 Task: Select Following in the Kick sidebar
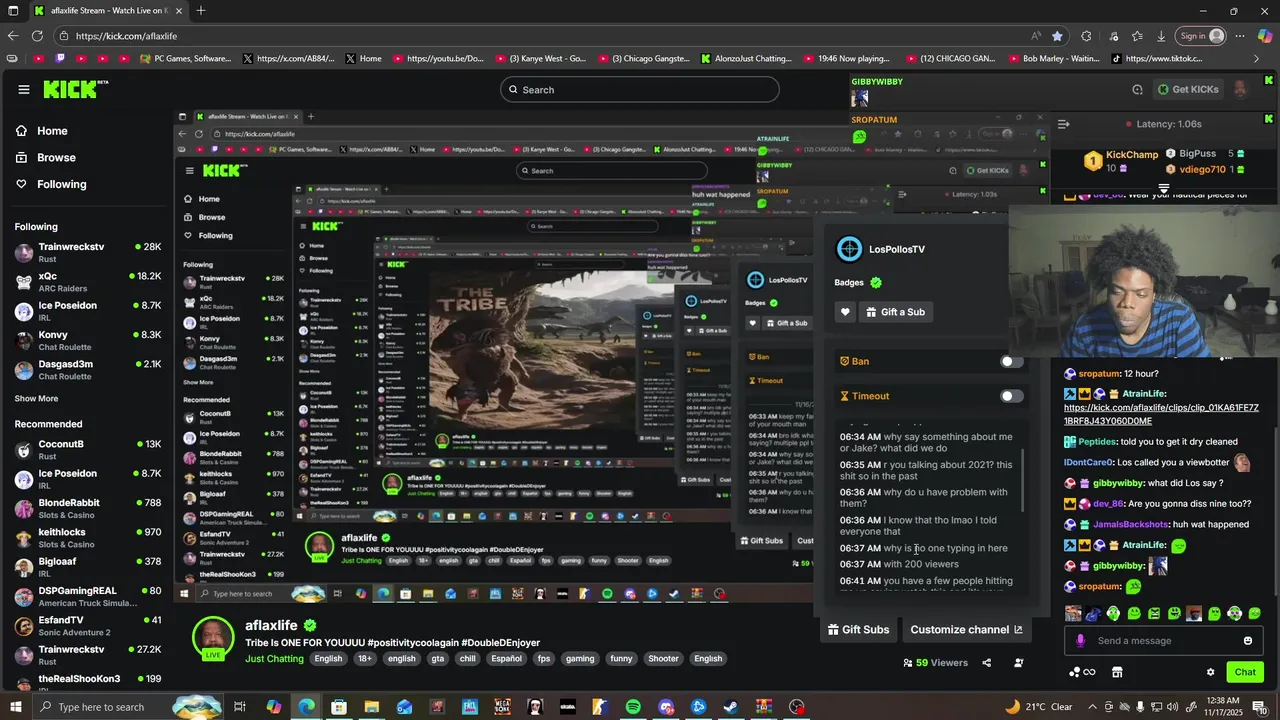click(61, 184)
